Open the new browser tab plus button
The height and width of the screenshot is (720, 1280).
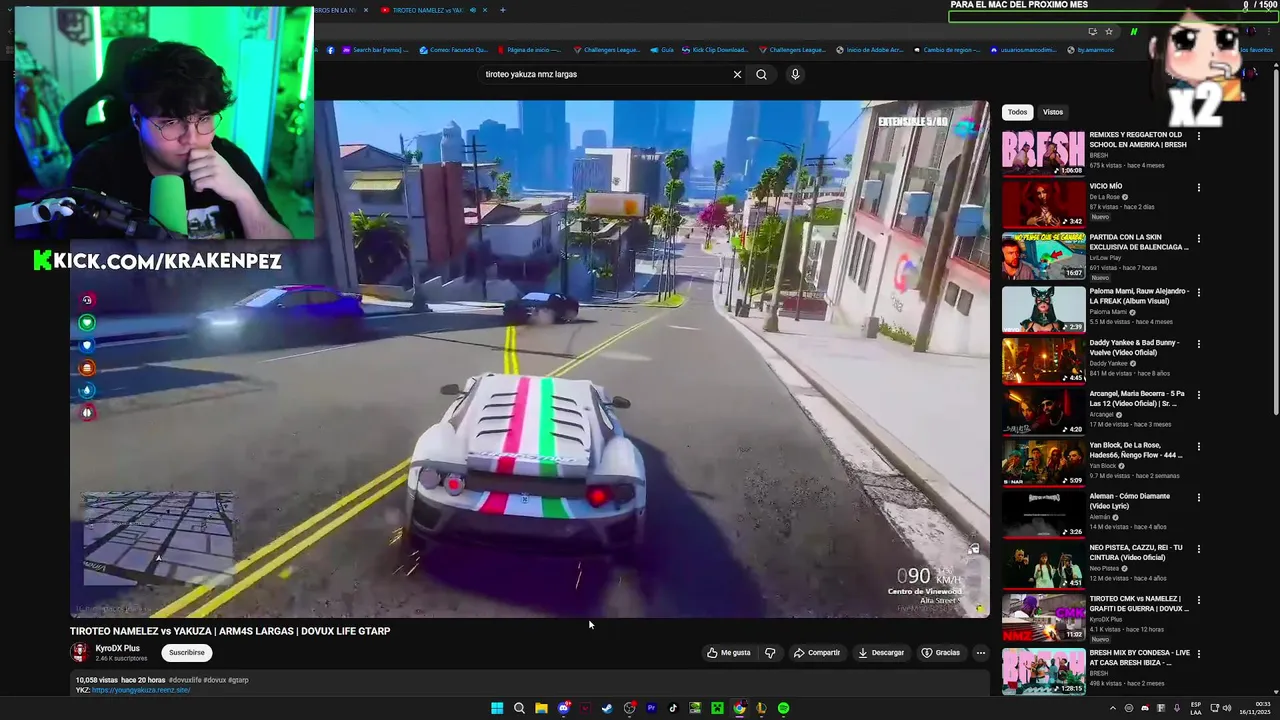coord(502,10)
